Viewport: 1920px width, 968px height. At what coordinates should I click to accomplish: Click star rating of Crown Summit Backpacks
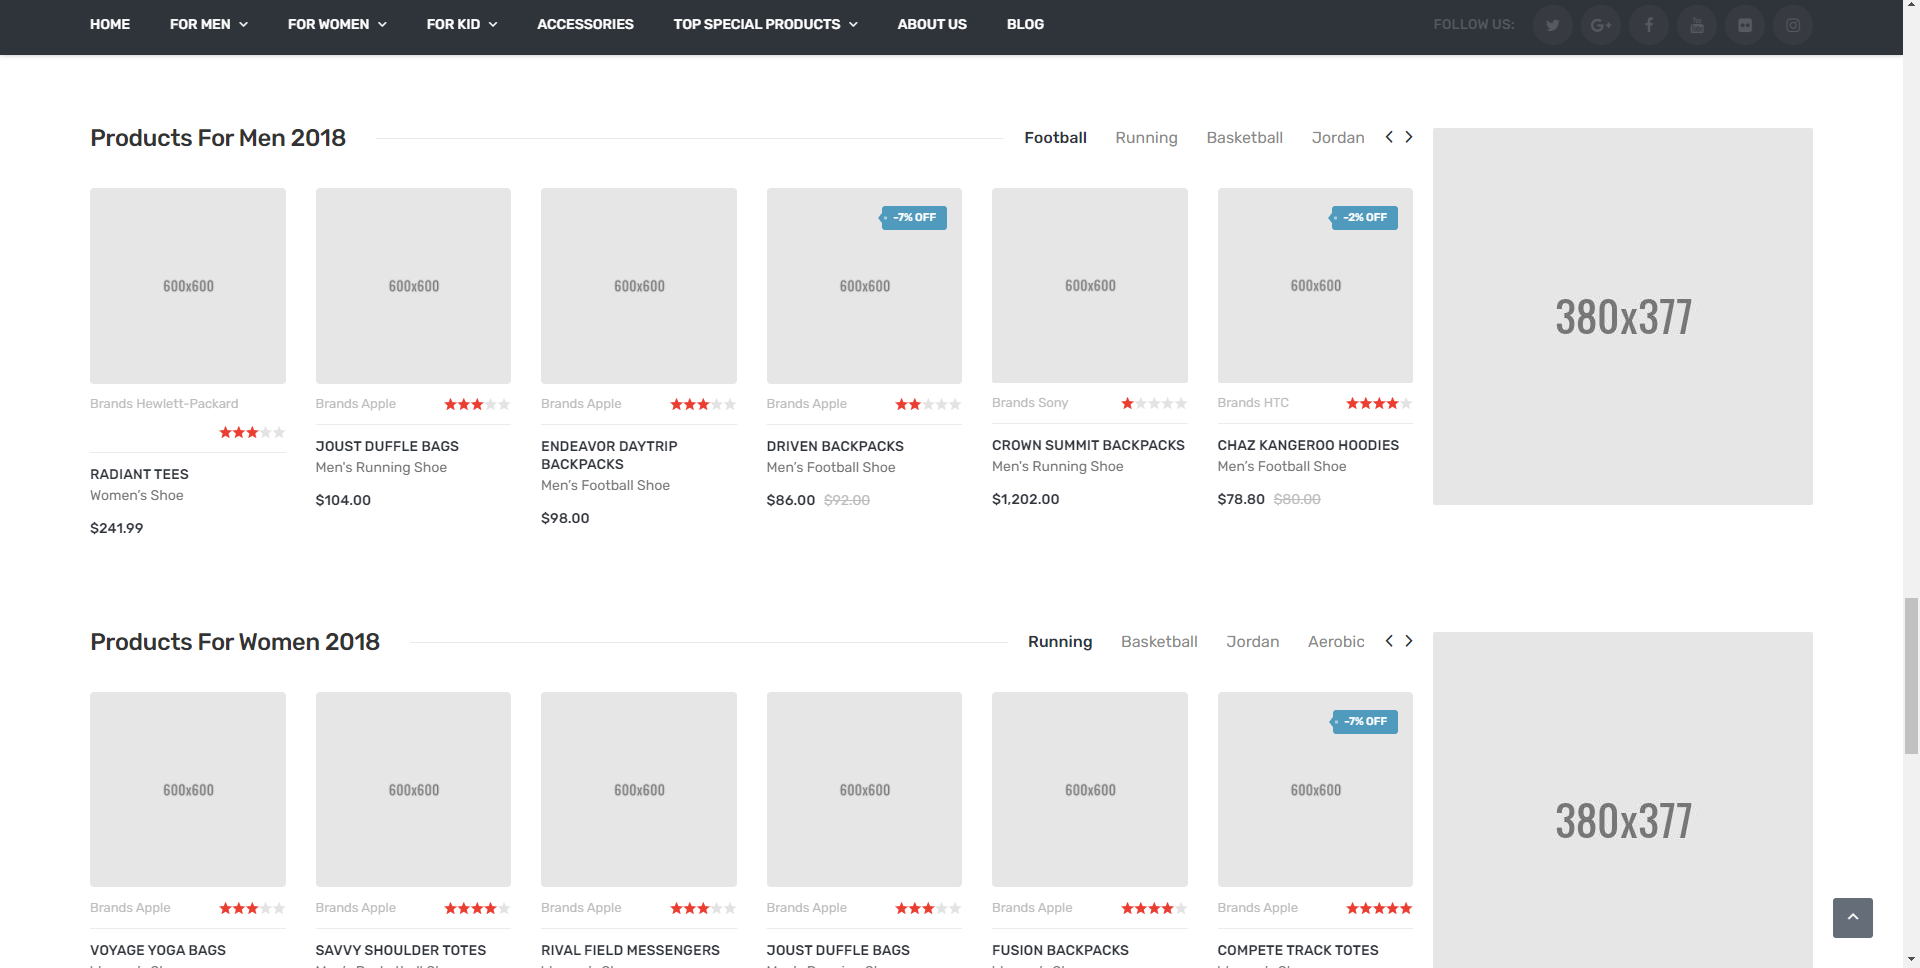(1154, 403)
